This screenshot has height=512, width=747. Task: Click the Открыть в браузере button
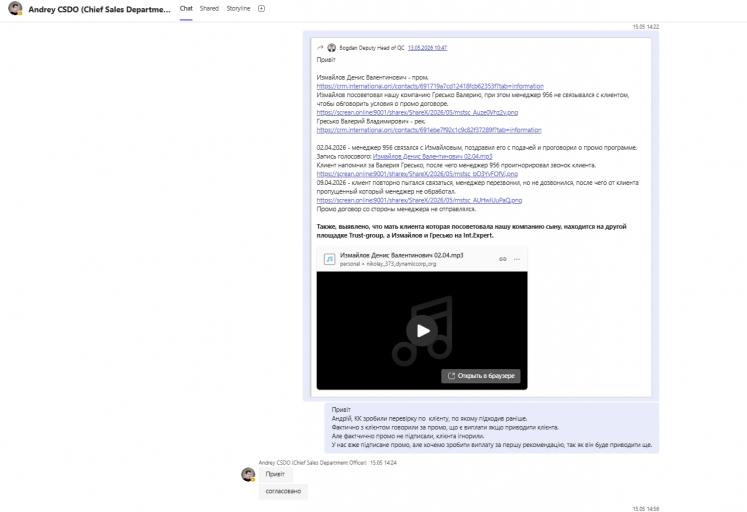click(x=481, y=376)
